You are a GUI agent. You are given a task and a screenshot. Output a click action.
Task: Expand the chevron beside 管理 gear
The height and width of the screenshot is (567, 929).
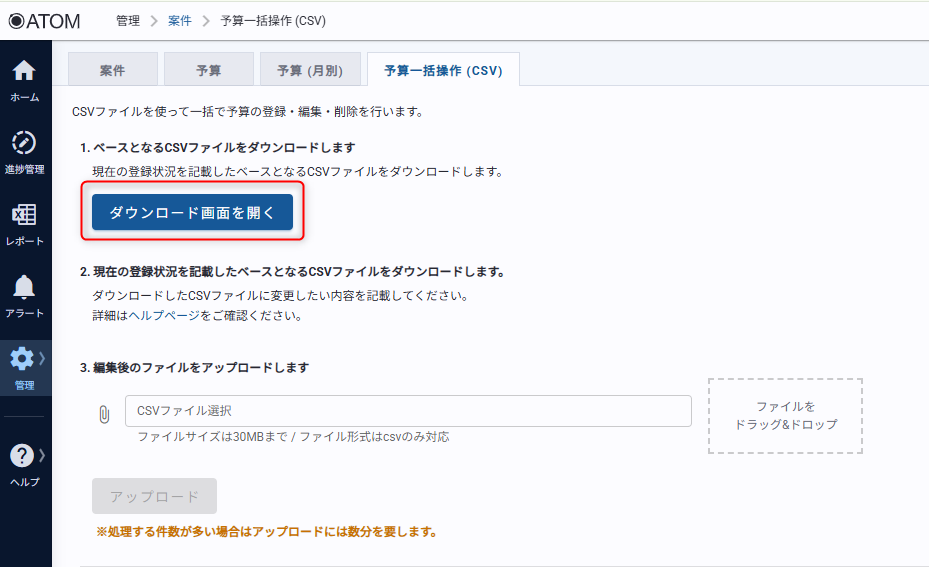(x=42, y=358)
